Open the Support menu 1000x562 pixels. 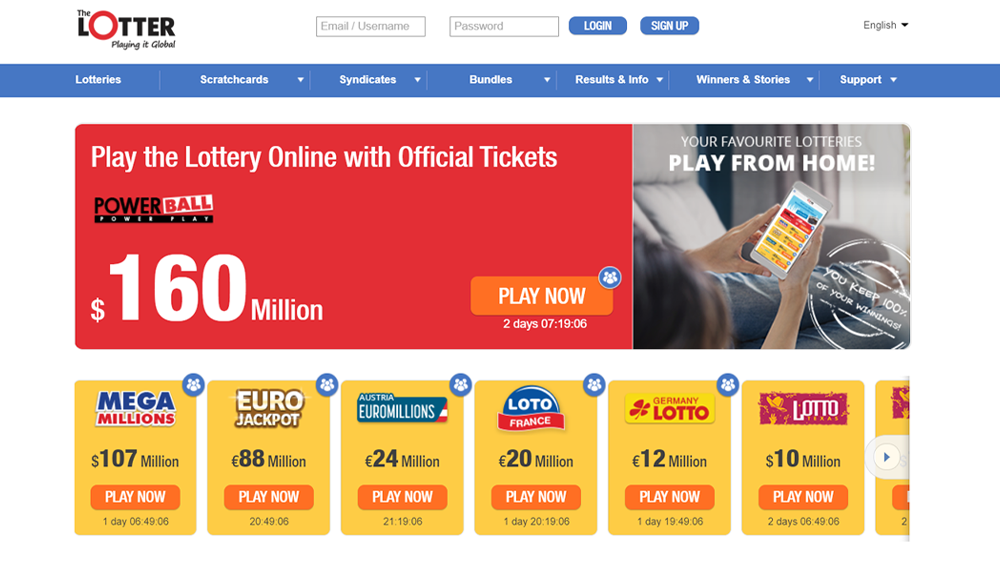click(868, 80)
